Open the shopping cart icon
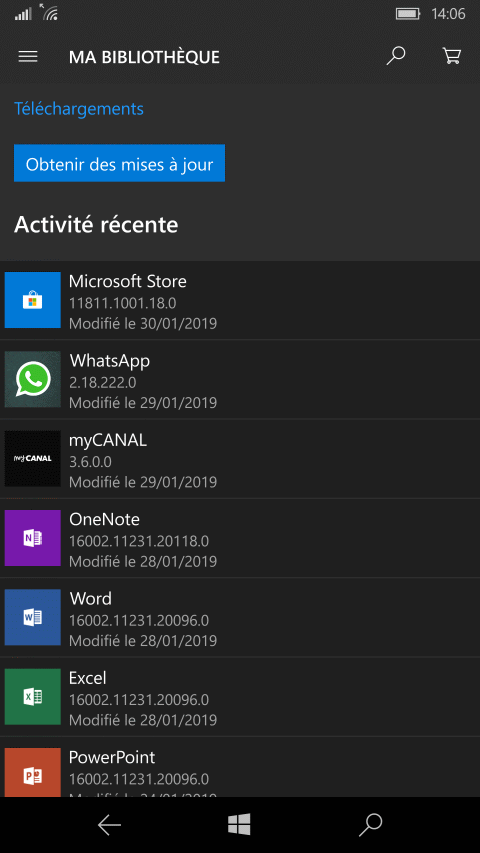 (452, 56)
